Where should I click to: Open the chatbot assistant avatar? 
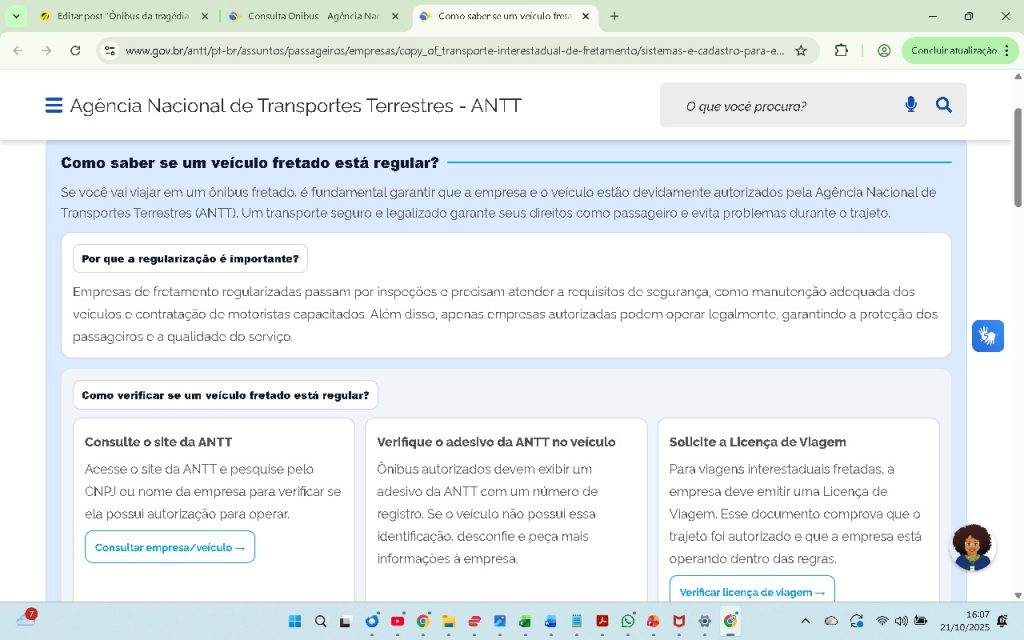coord(972,547)
